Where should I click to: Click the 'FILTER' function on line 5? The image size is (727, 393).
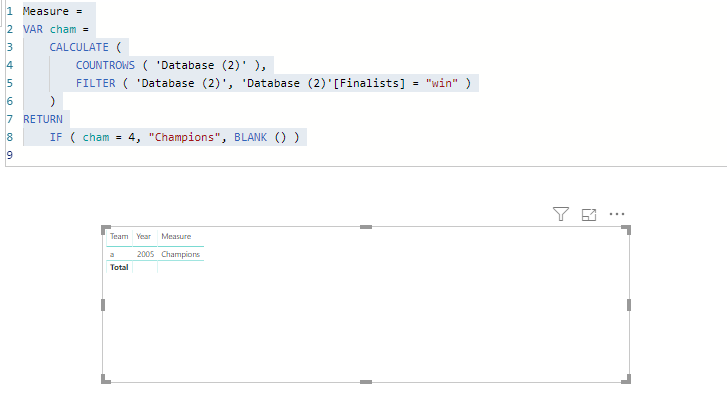point(96,83)
